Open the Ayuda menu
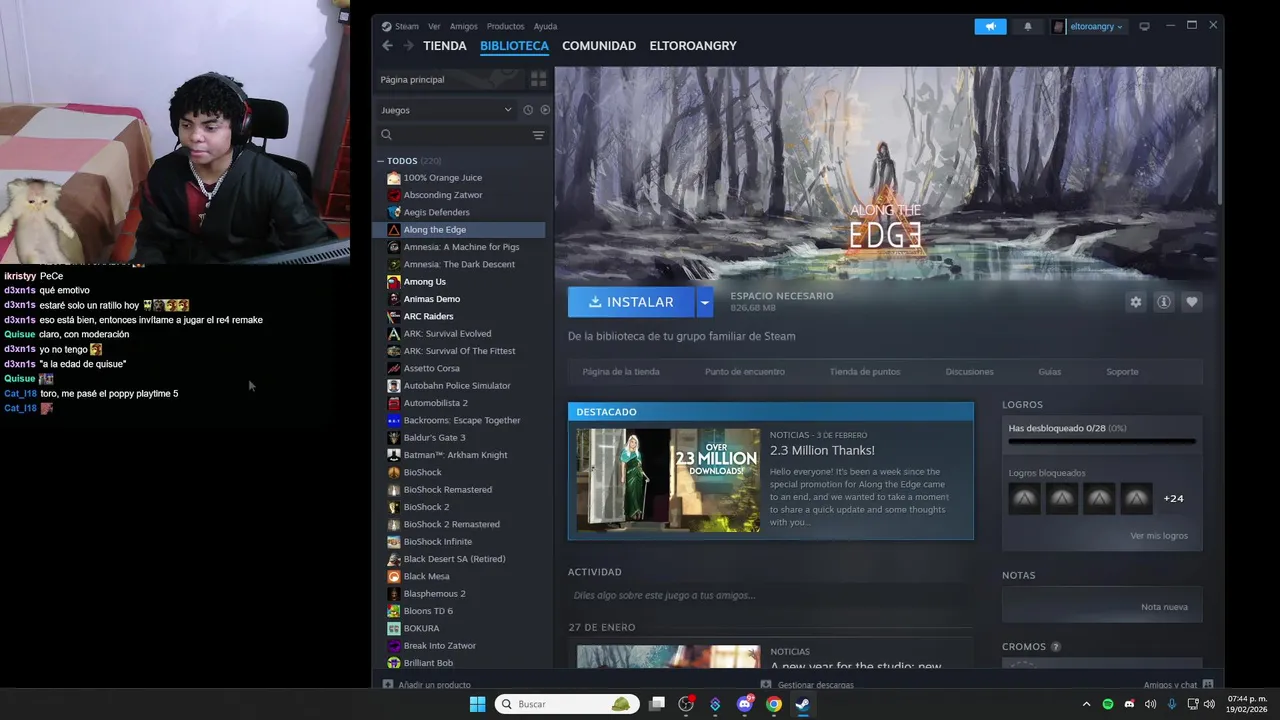Image resolution: width=1280 pixels, height=720 pixels. coord(545,26)
